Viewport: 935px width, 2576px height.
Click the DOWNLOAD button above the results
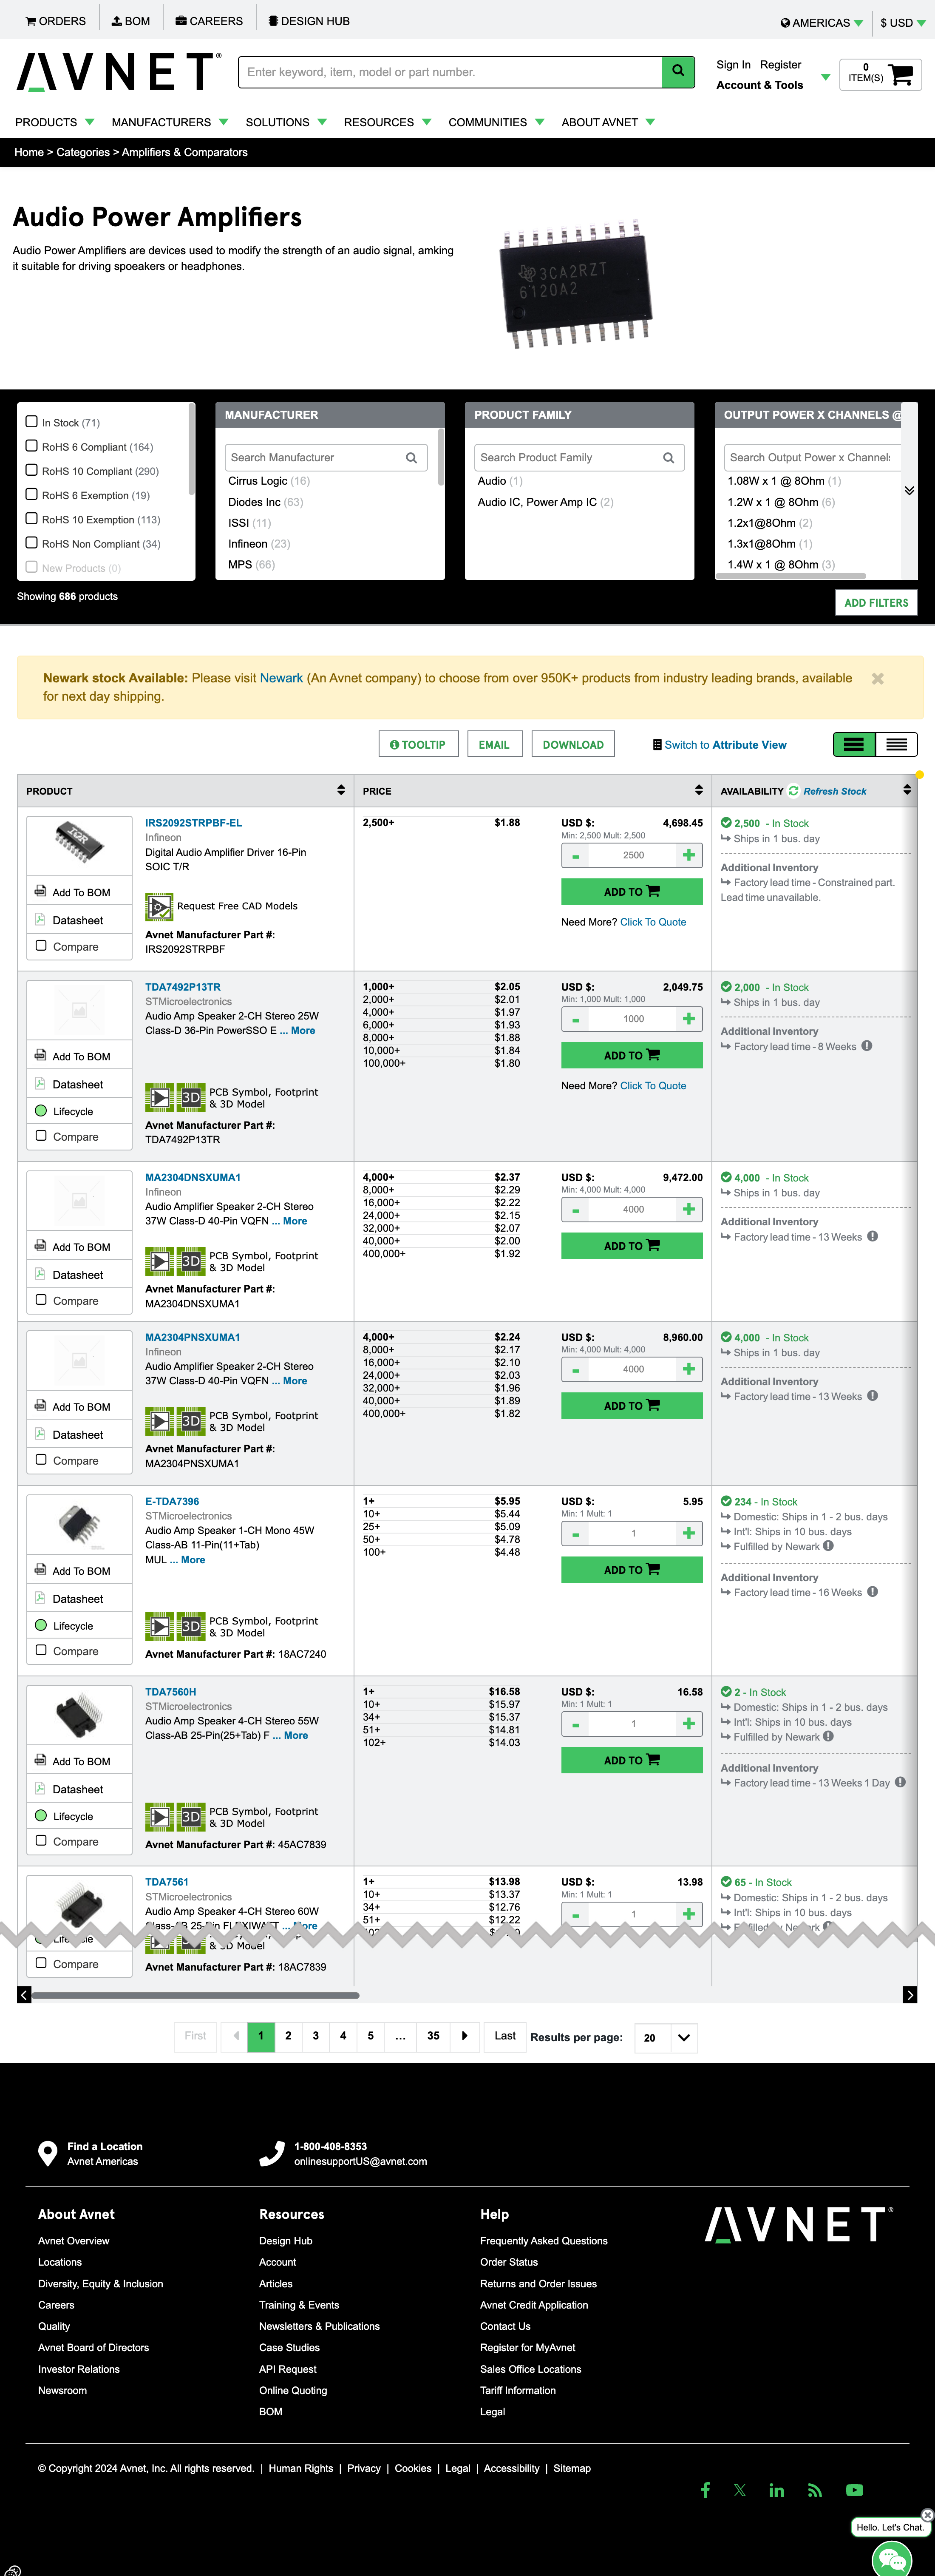tap(572, 744)
